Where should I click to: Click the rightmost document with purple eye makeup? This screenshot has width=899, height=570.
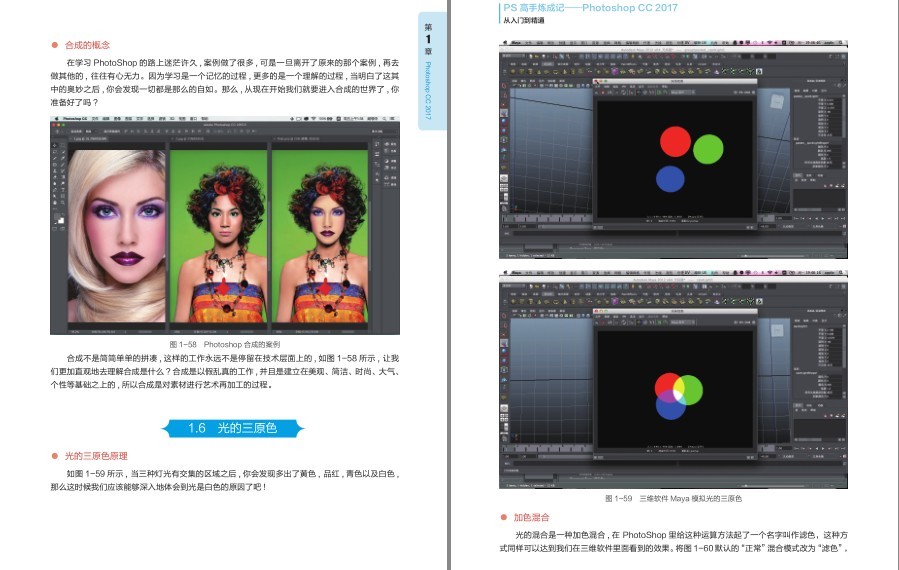pos(320,236)
